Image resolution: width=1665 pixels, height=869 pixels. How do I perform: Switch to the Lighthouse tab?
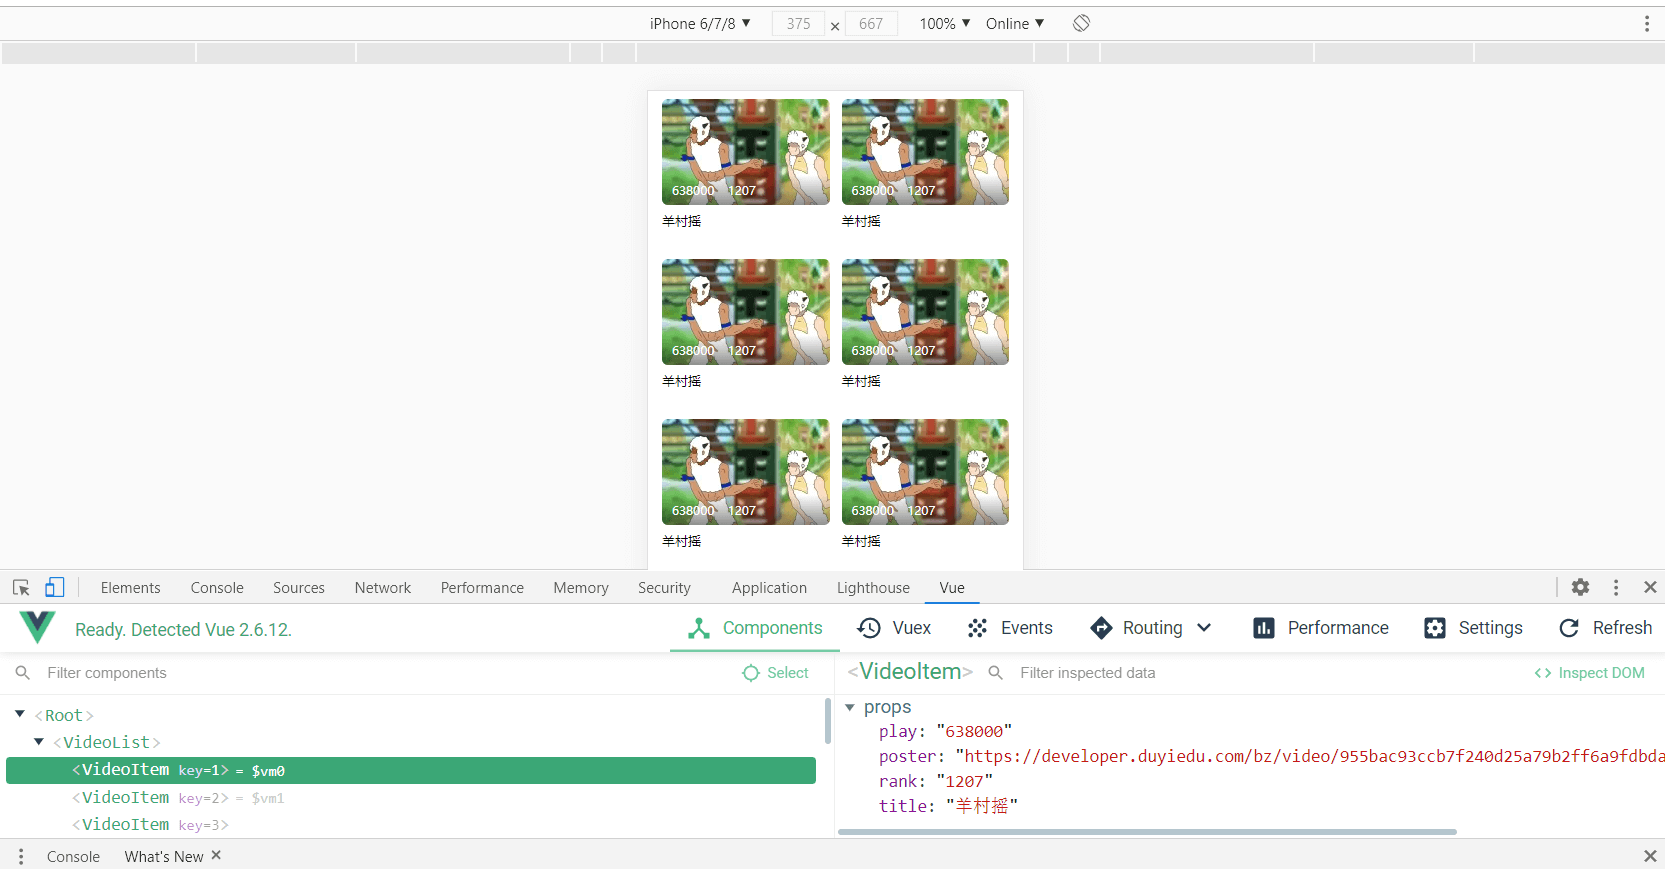click(x=873, y=588)
